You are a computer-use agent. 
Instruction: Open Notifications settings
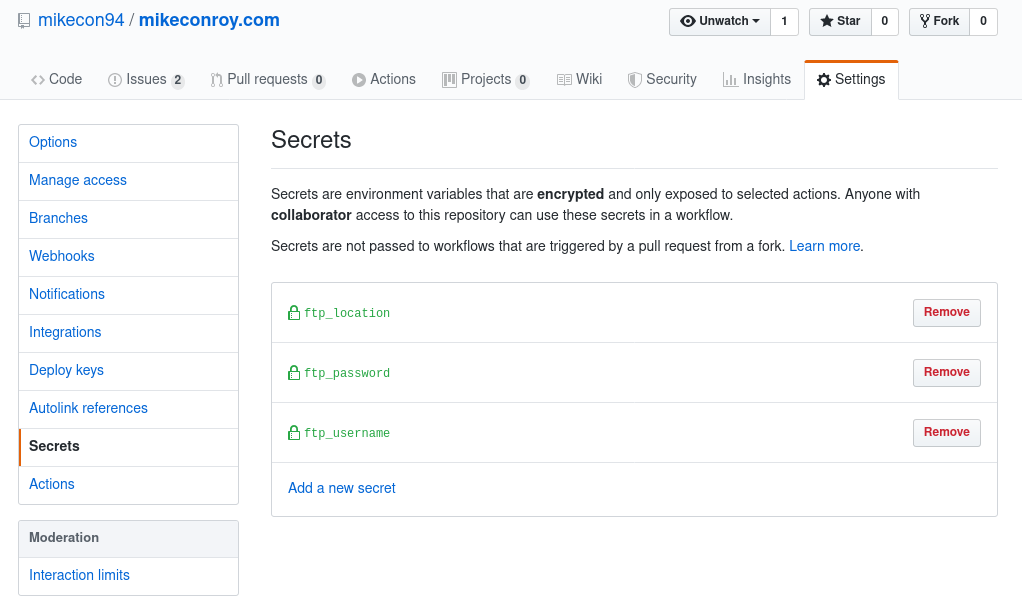pyautogui.click(x=128, y=294)
